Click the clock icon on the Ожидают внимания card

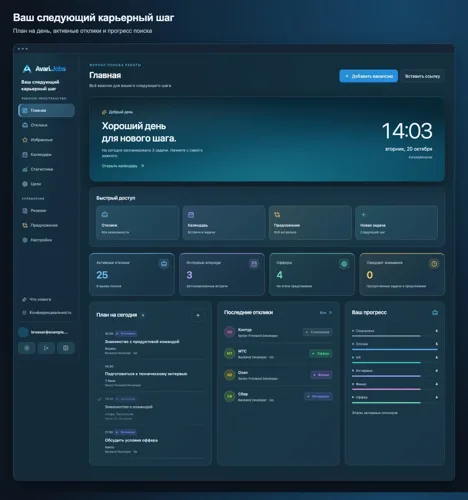[434, 264]
